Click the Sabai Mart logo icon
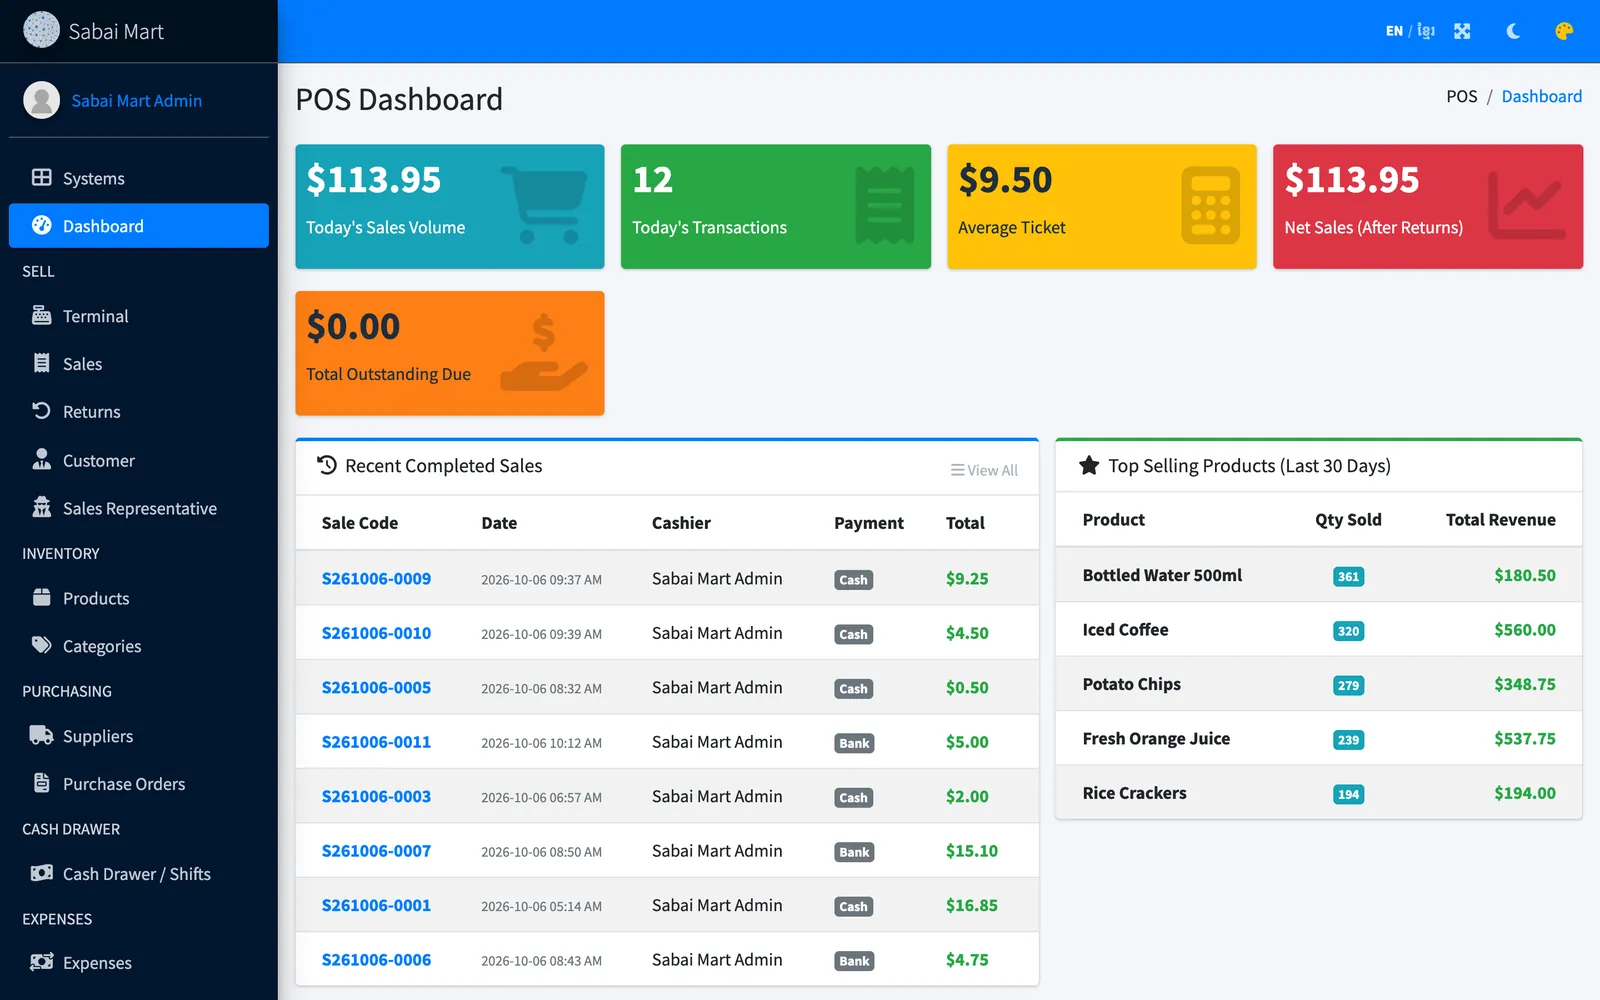 pyautogui.click(x=41, y=30)
